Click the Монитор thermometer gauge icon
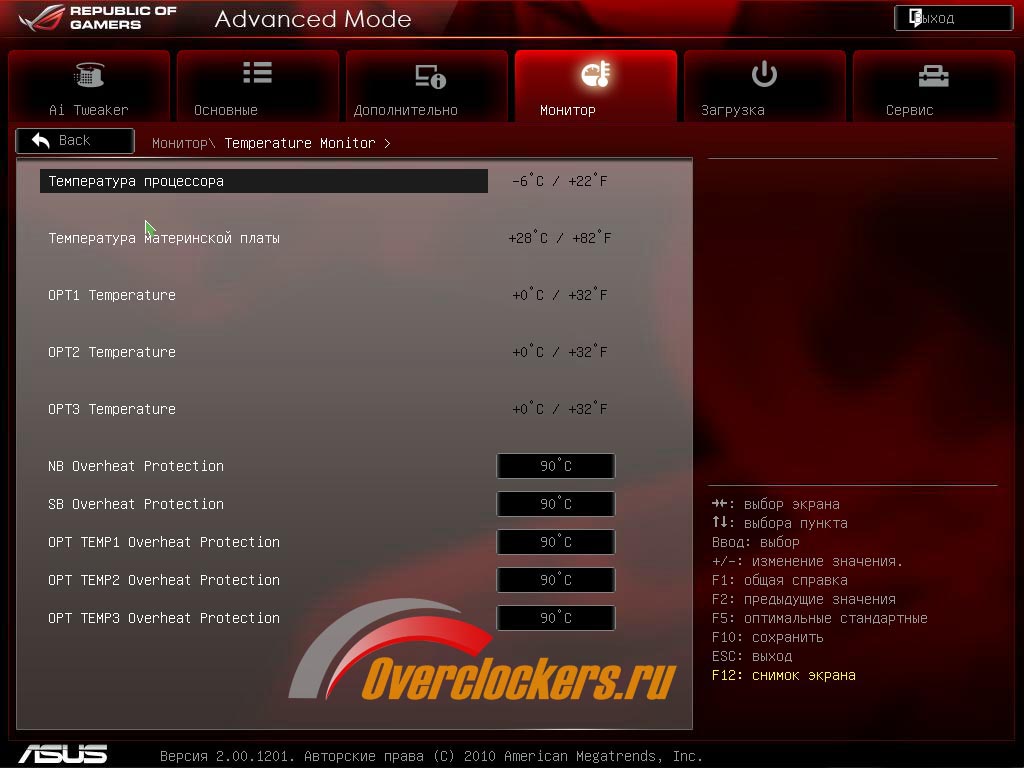1024x768 pixels. click(x=596, y=74)
